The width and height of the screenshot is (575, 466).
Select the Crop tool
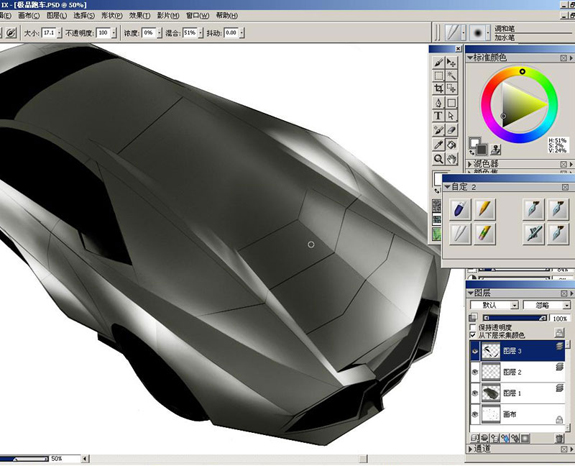pyautogui.click(x=438, y=89)
